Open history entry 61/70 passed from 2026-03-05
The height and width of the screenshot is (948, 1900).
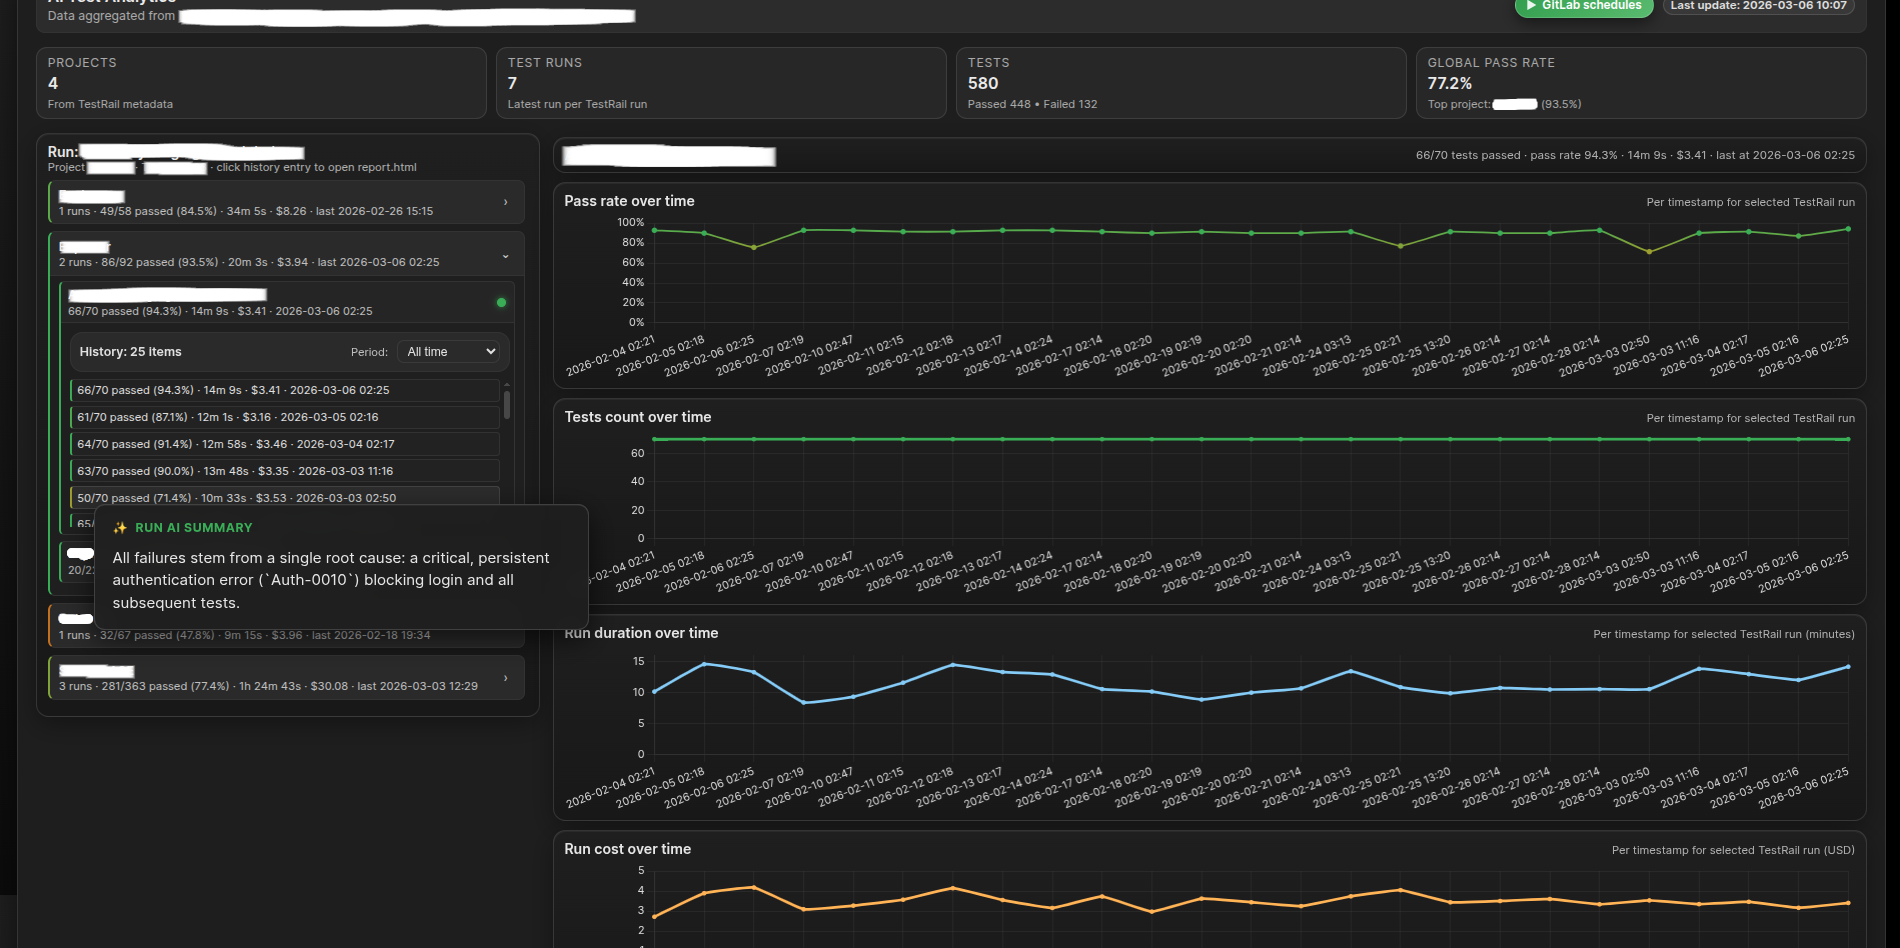pos(284,417)
